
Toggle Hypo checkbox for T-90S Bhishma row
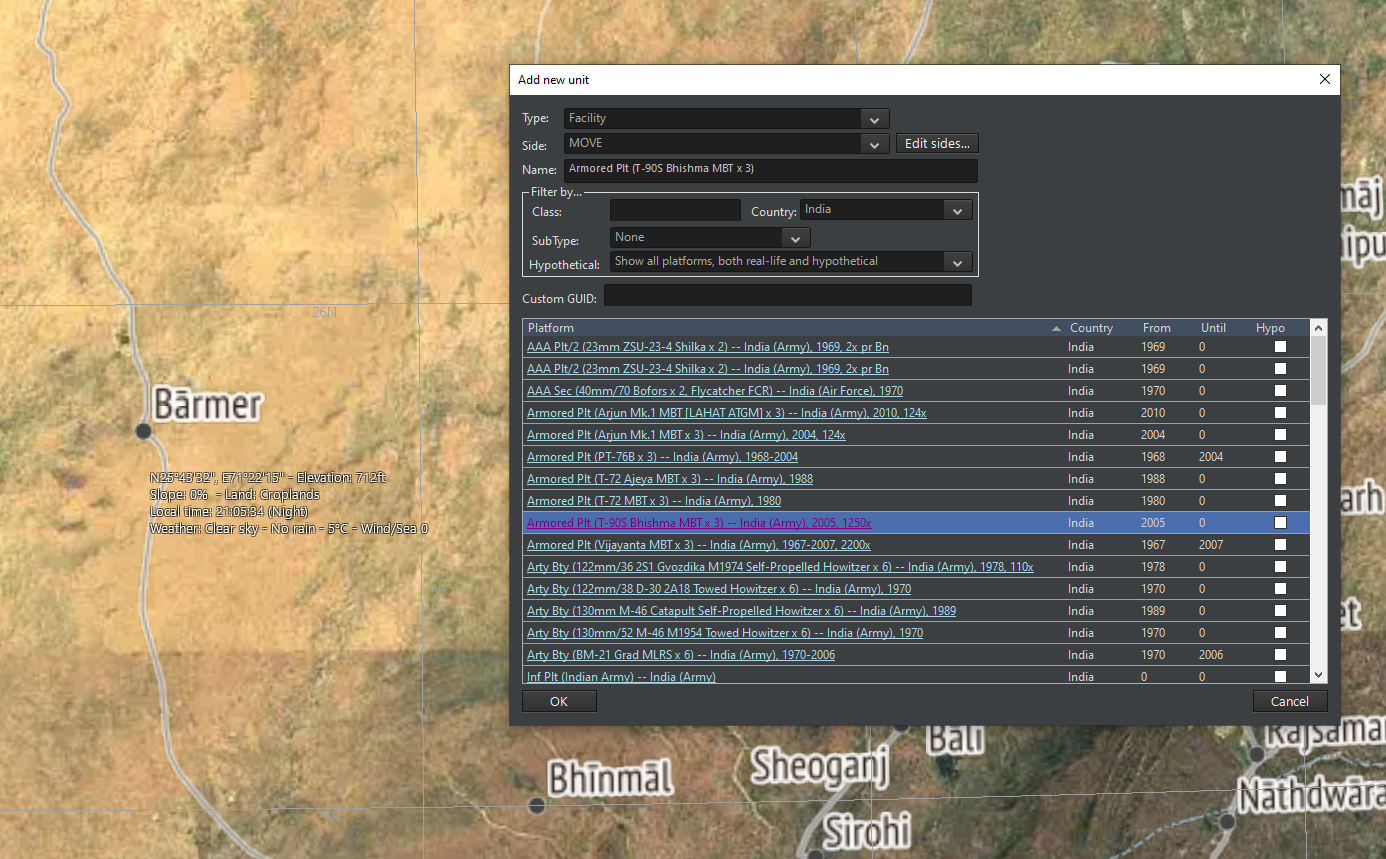[1280, 523]
